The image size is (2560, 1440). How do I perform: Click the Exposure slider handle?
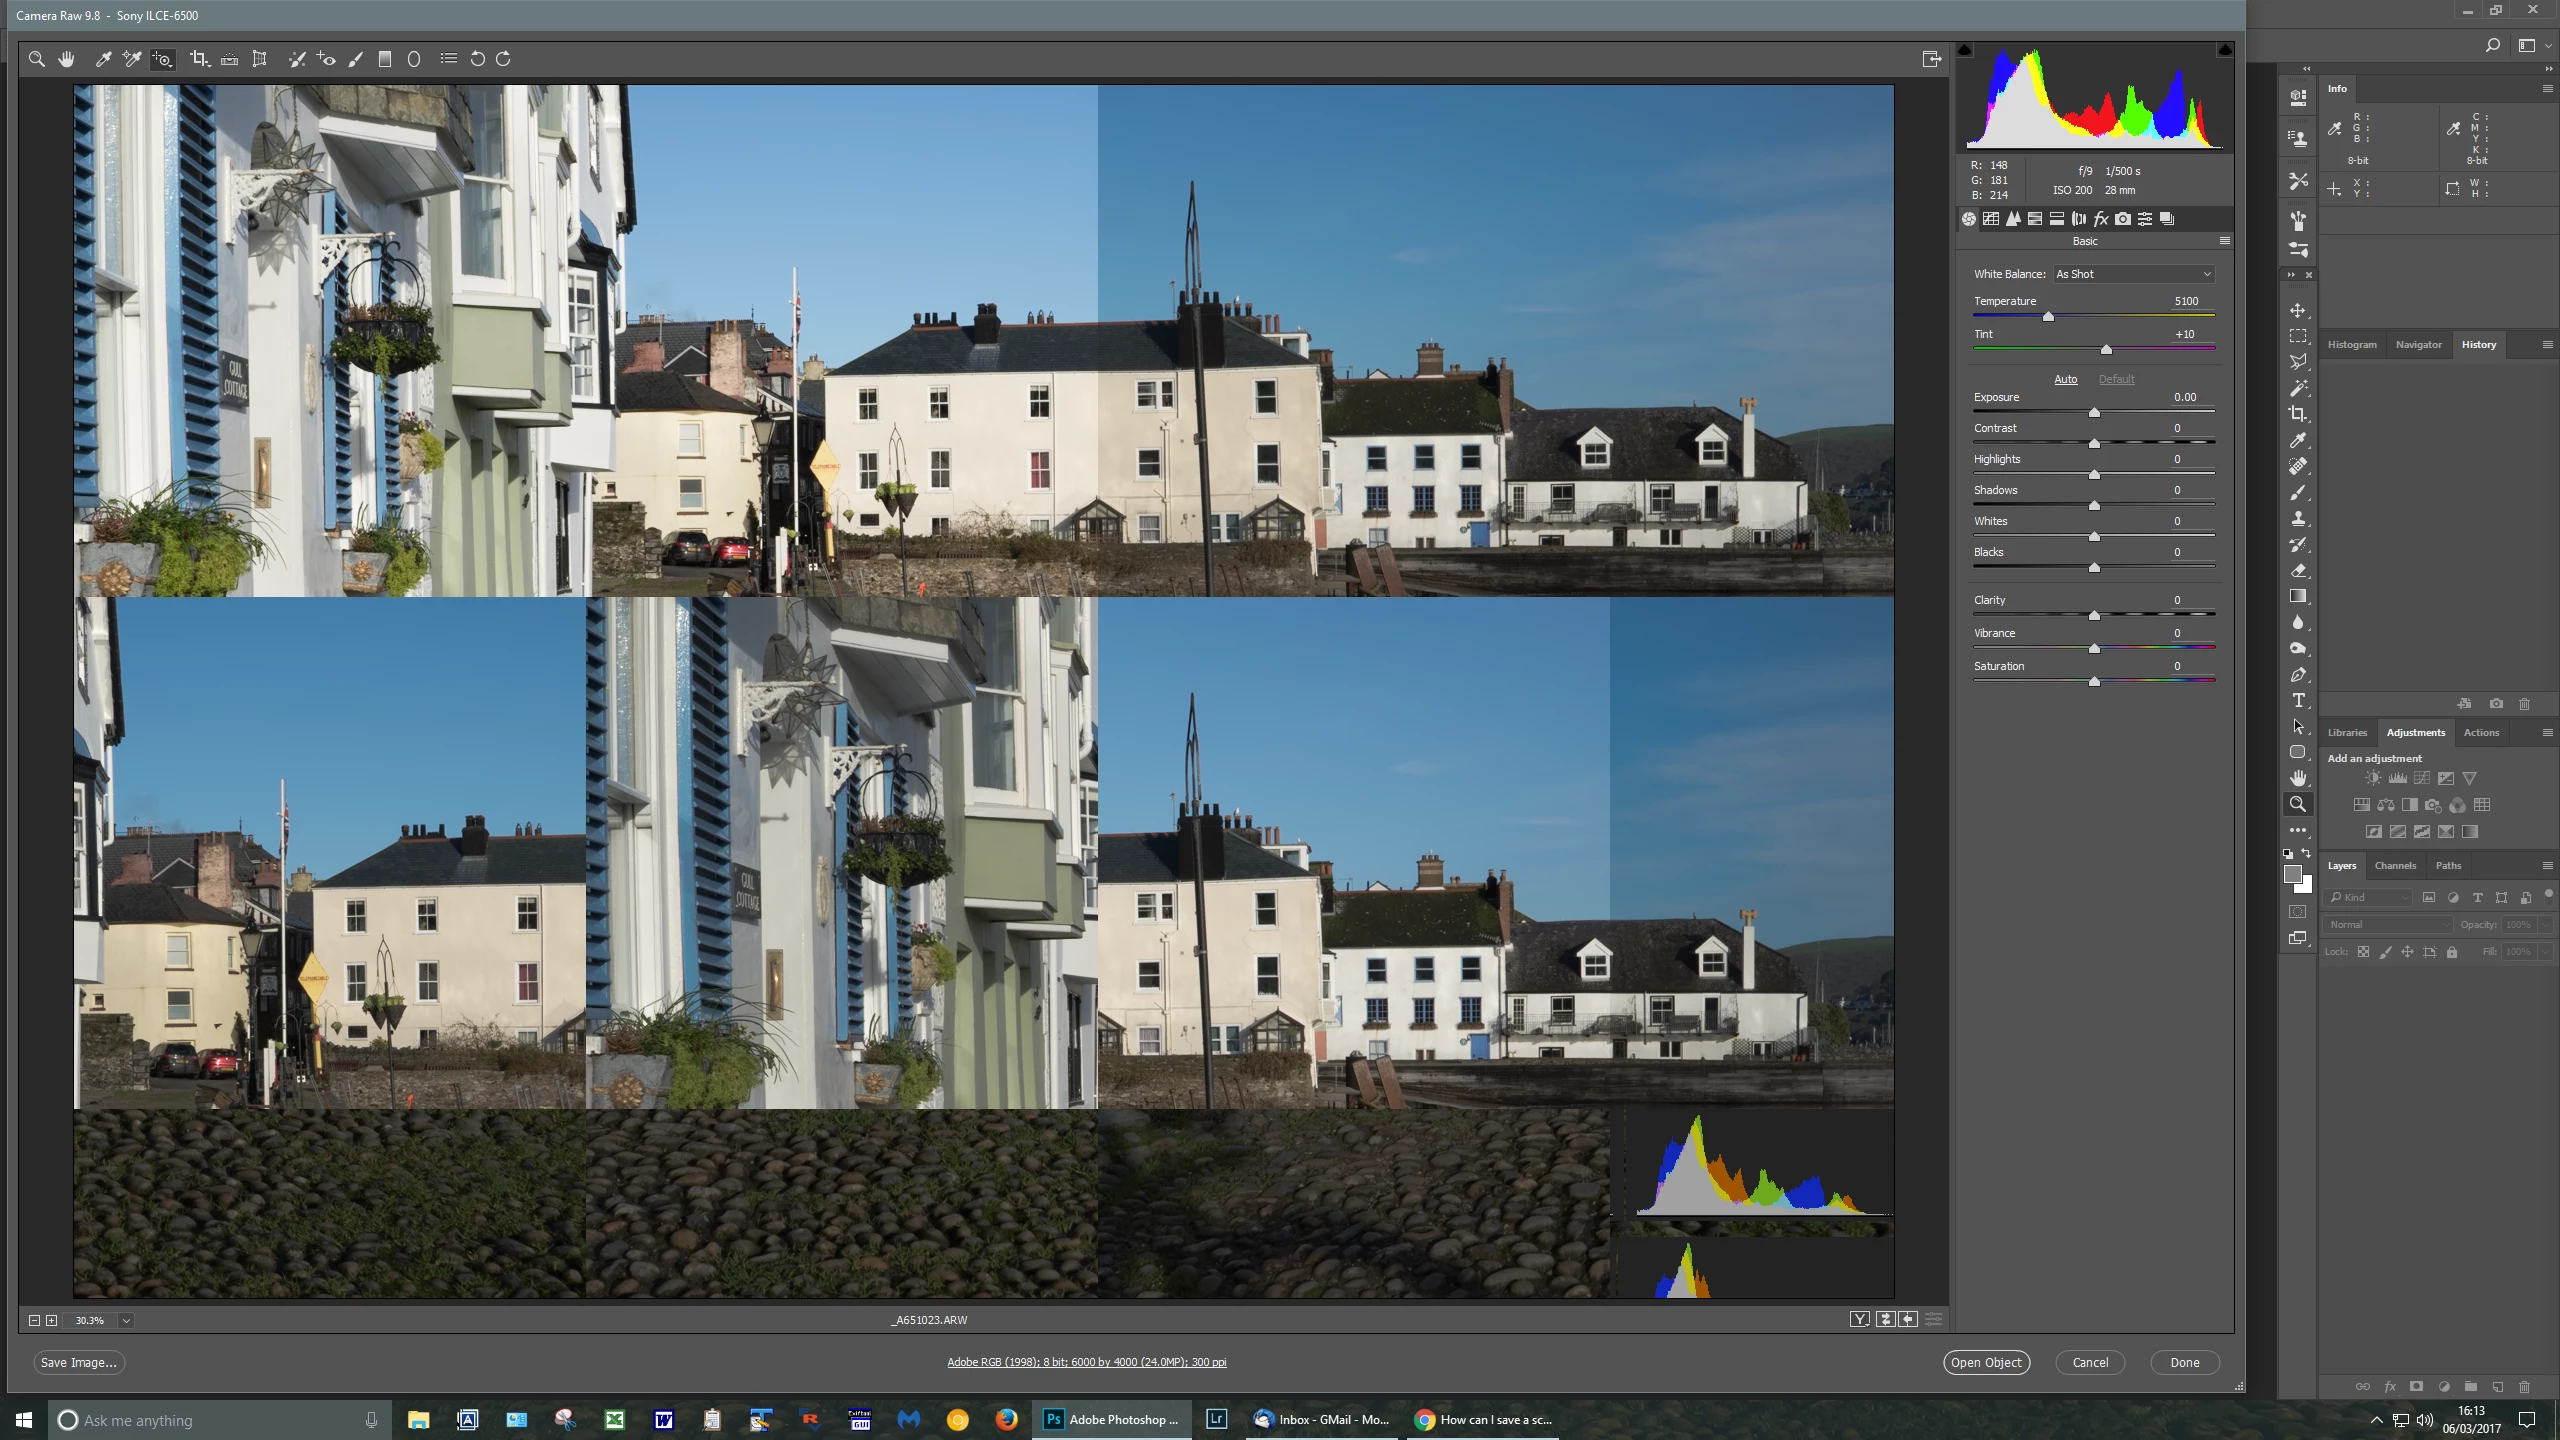[2094, 412]
